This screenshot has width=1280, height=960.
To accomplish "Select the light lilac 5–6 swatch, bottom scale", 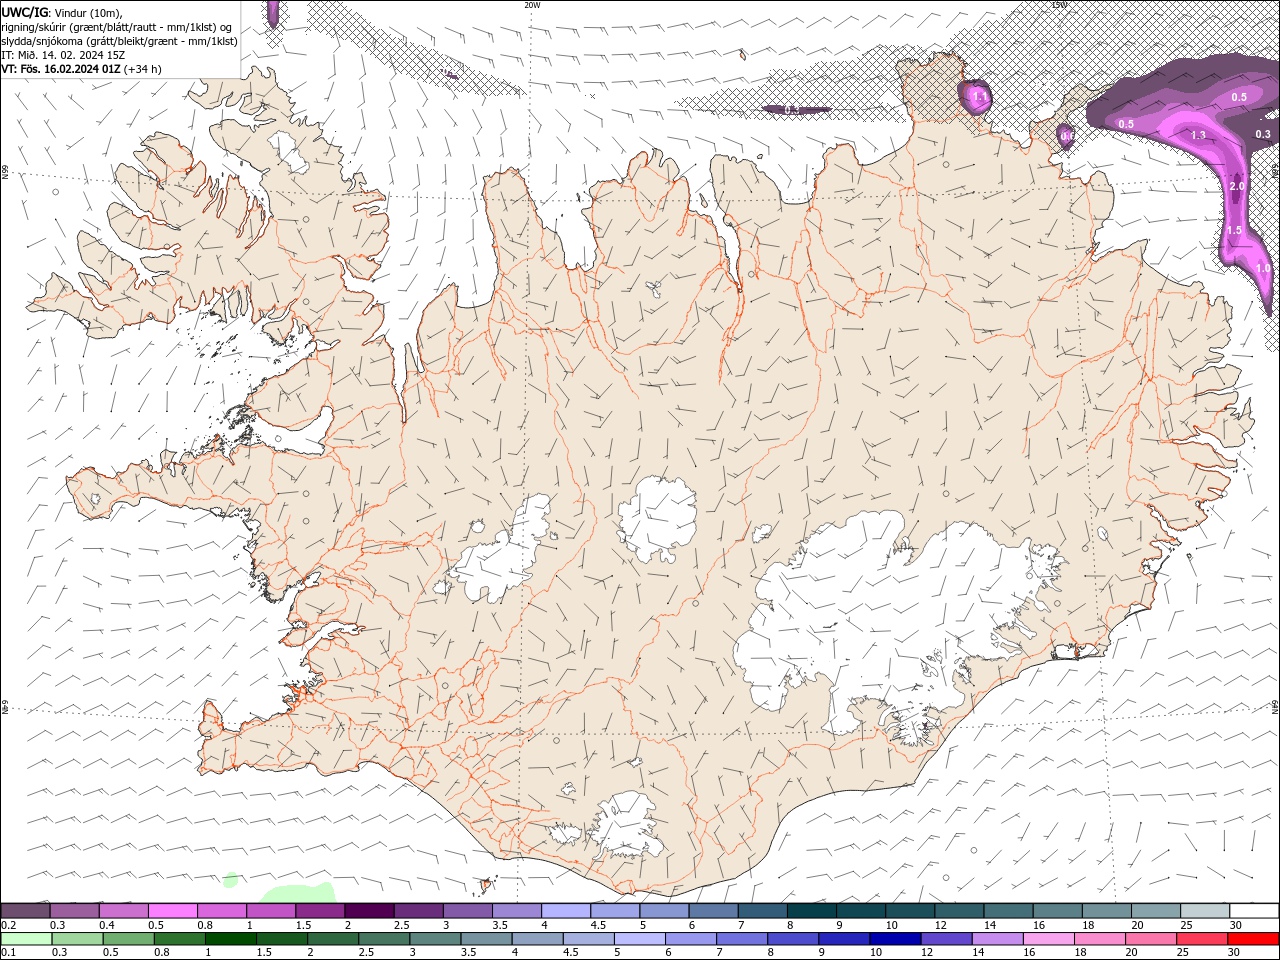I will click(x=640, y=939).
